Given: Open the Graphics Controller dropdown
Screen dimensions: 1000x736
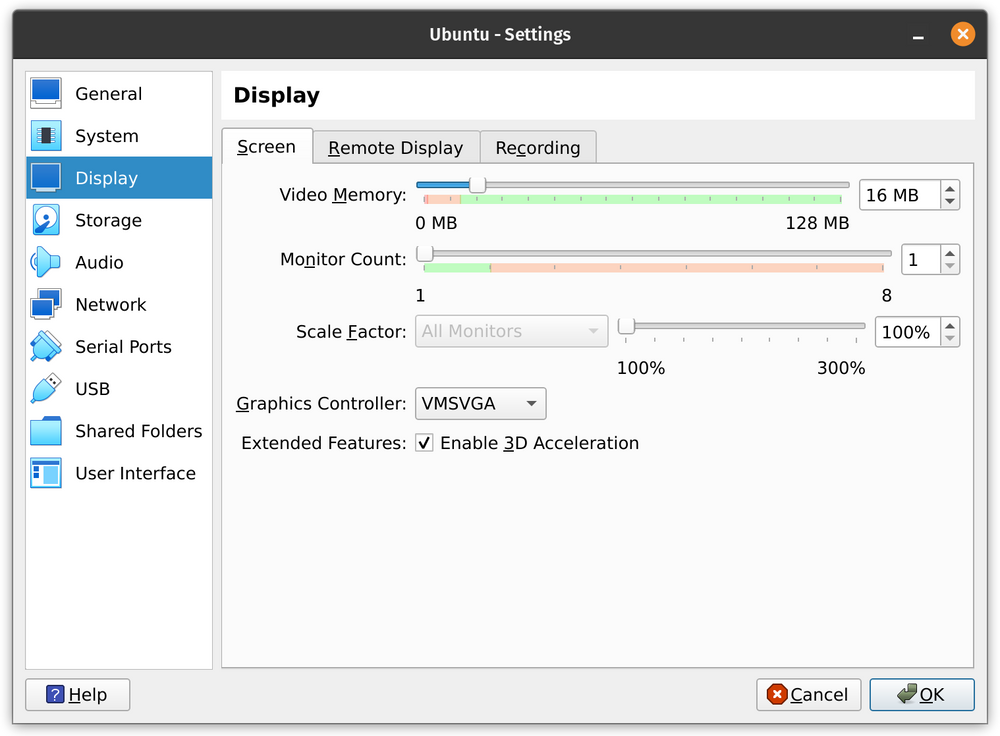Looking at the screenshot, I should click(480, 403).
